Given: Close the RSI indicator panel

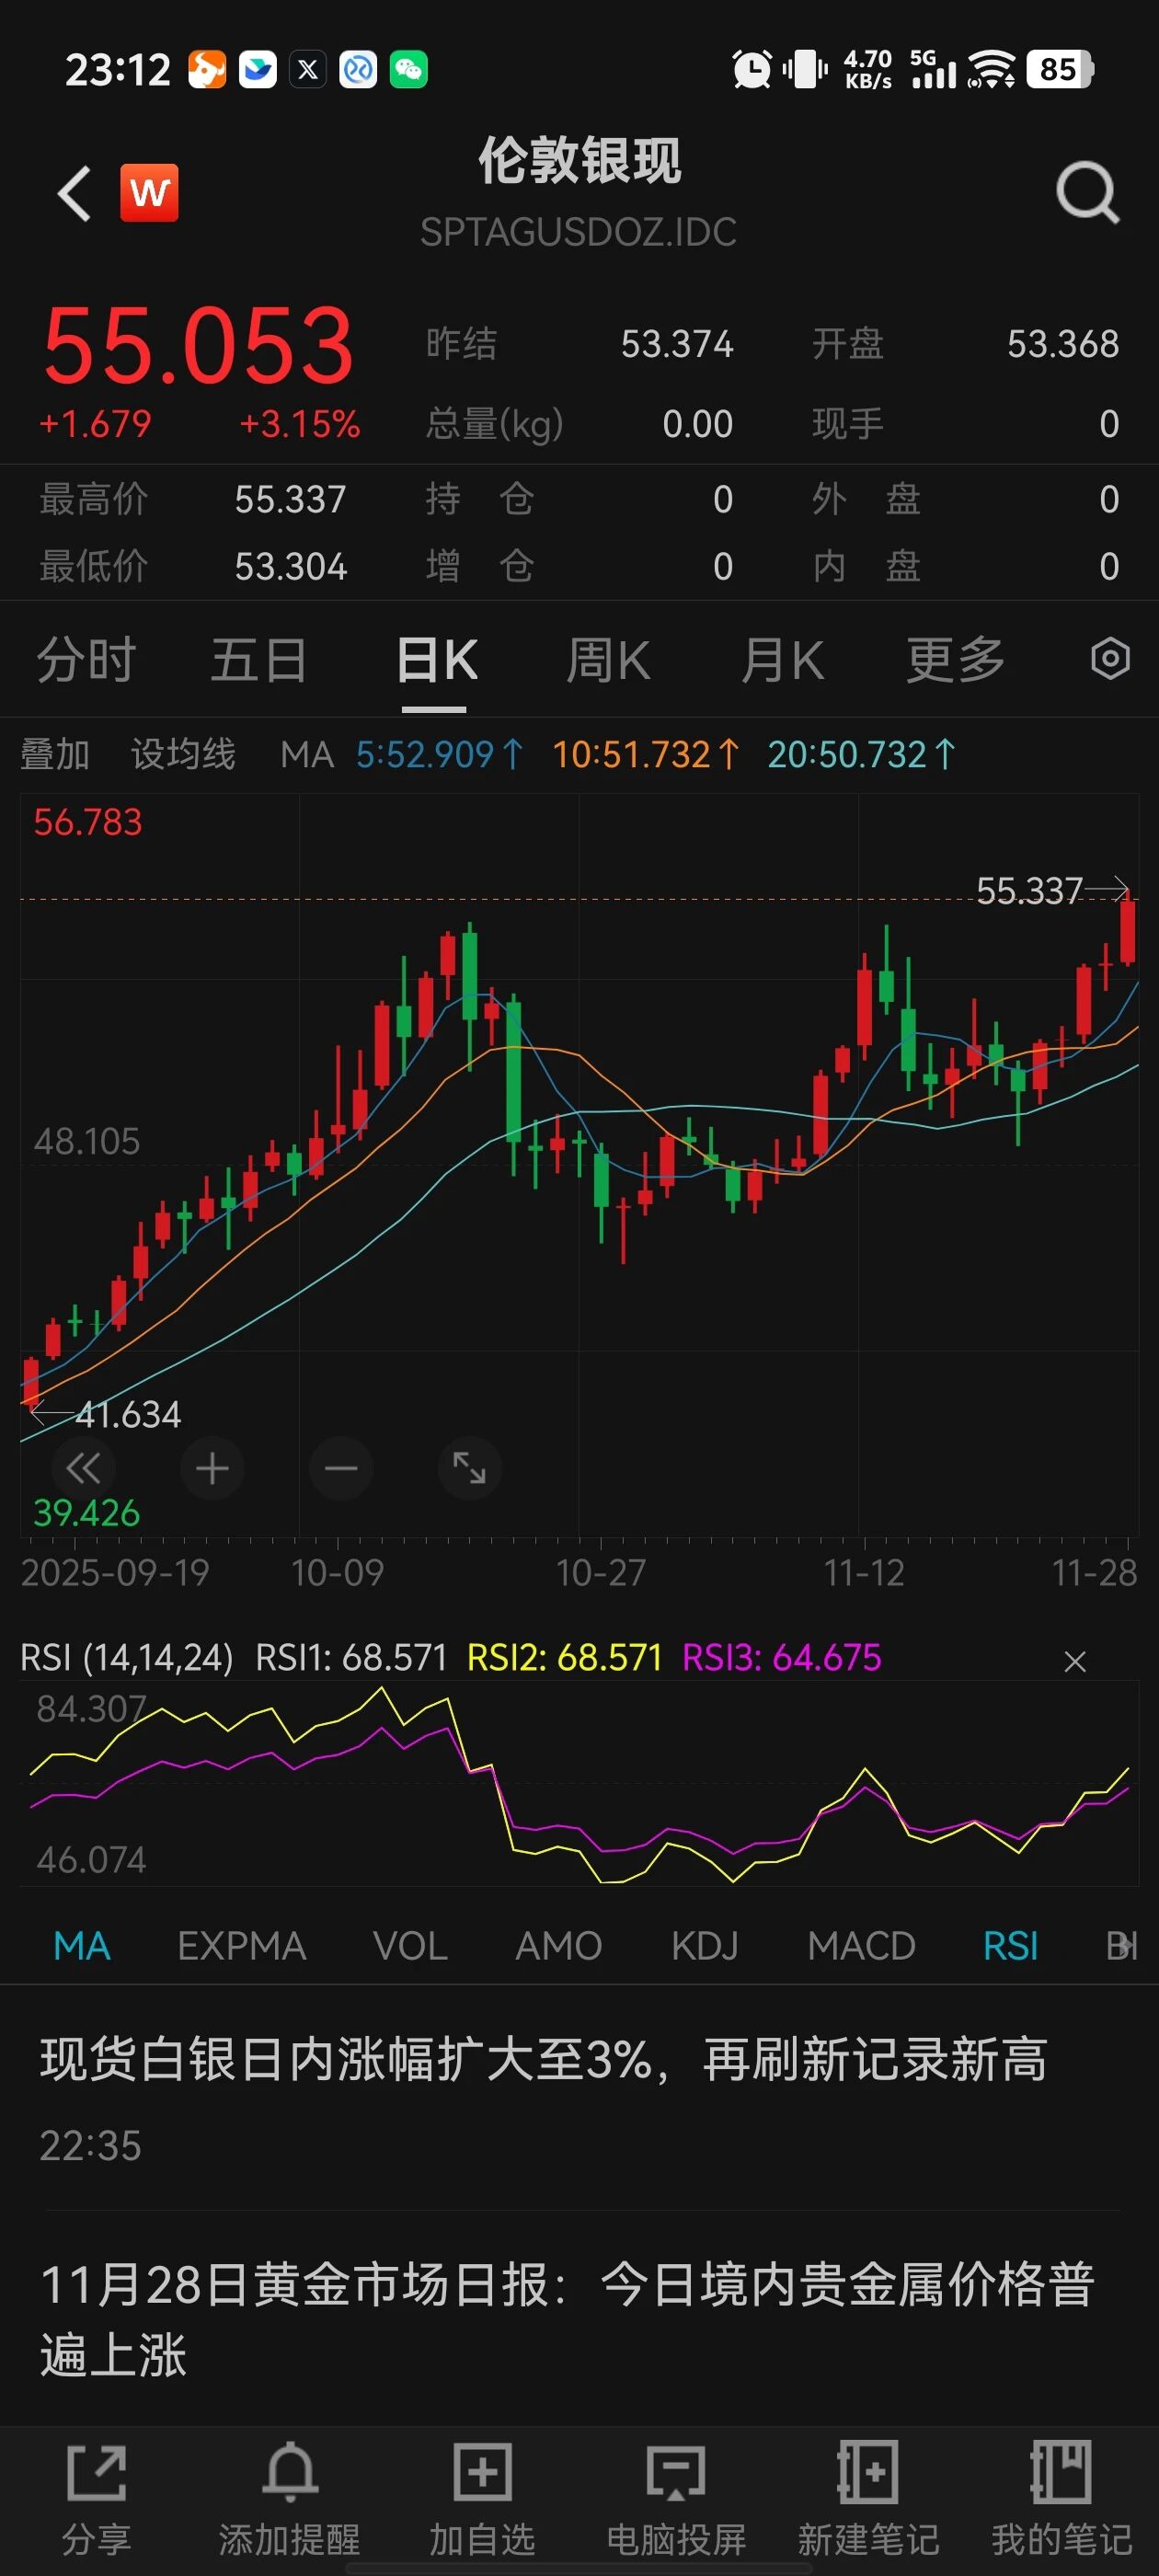Looking at the screenshot, I should click(x=1075, y=1661).
